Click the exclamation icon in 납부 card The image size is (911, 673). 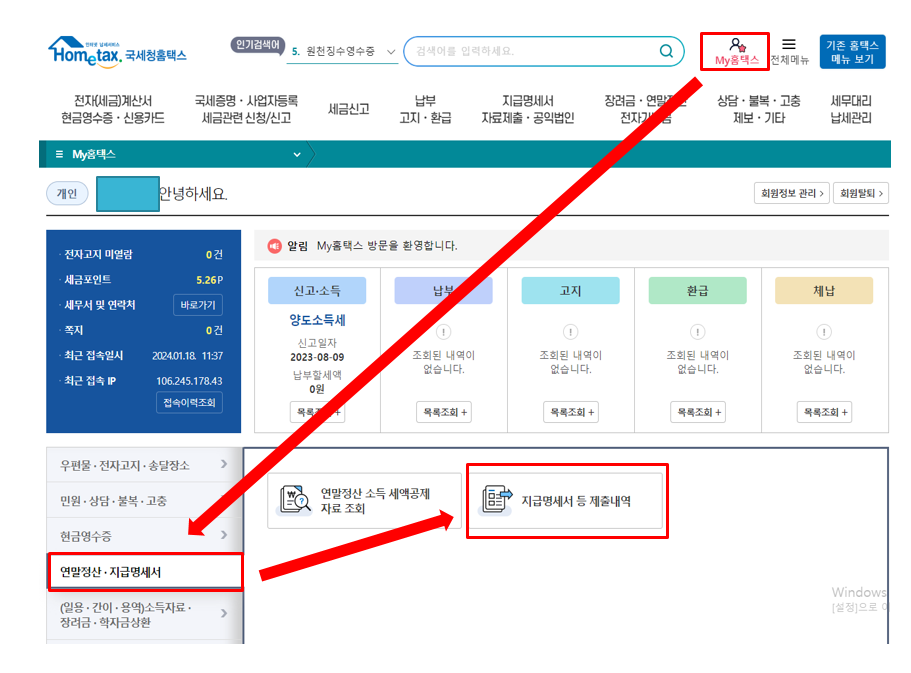point(443,331)
